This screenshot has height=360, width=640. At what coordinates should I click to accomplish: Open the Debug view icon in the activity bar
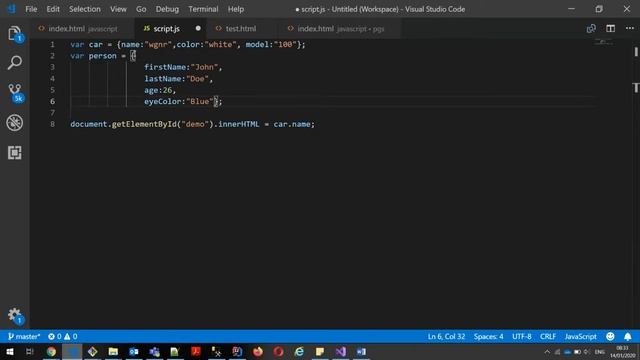pyautogui.click(x=15, y=122)
